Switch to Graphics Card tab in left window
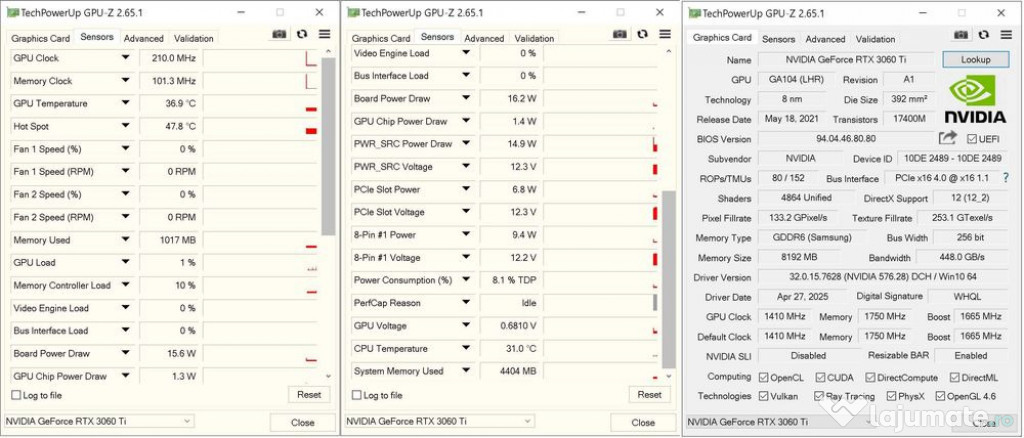1024x438 pixels. 40,38
